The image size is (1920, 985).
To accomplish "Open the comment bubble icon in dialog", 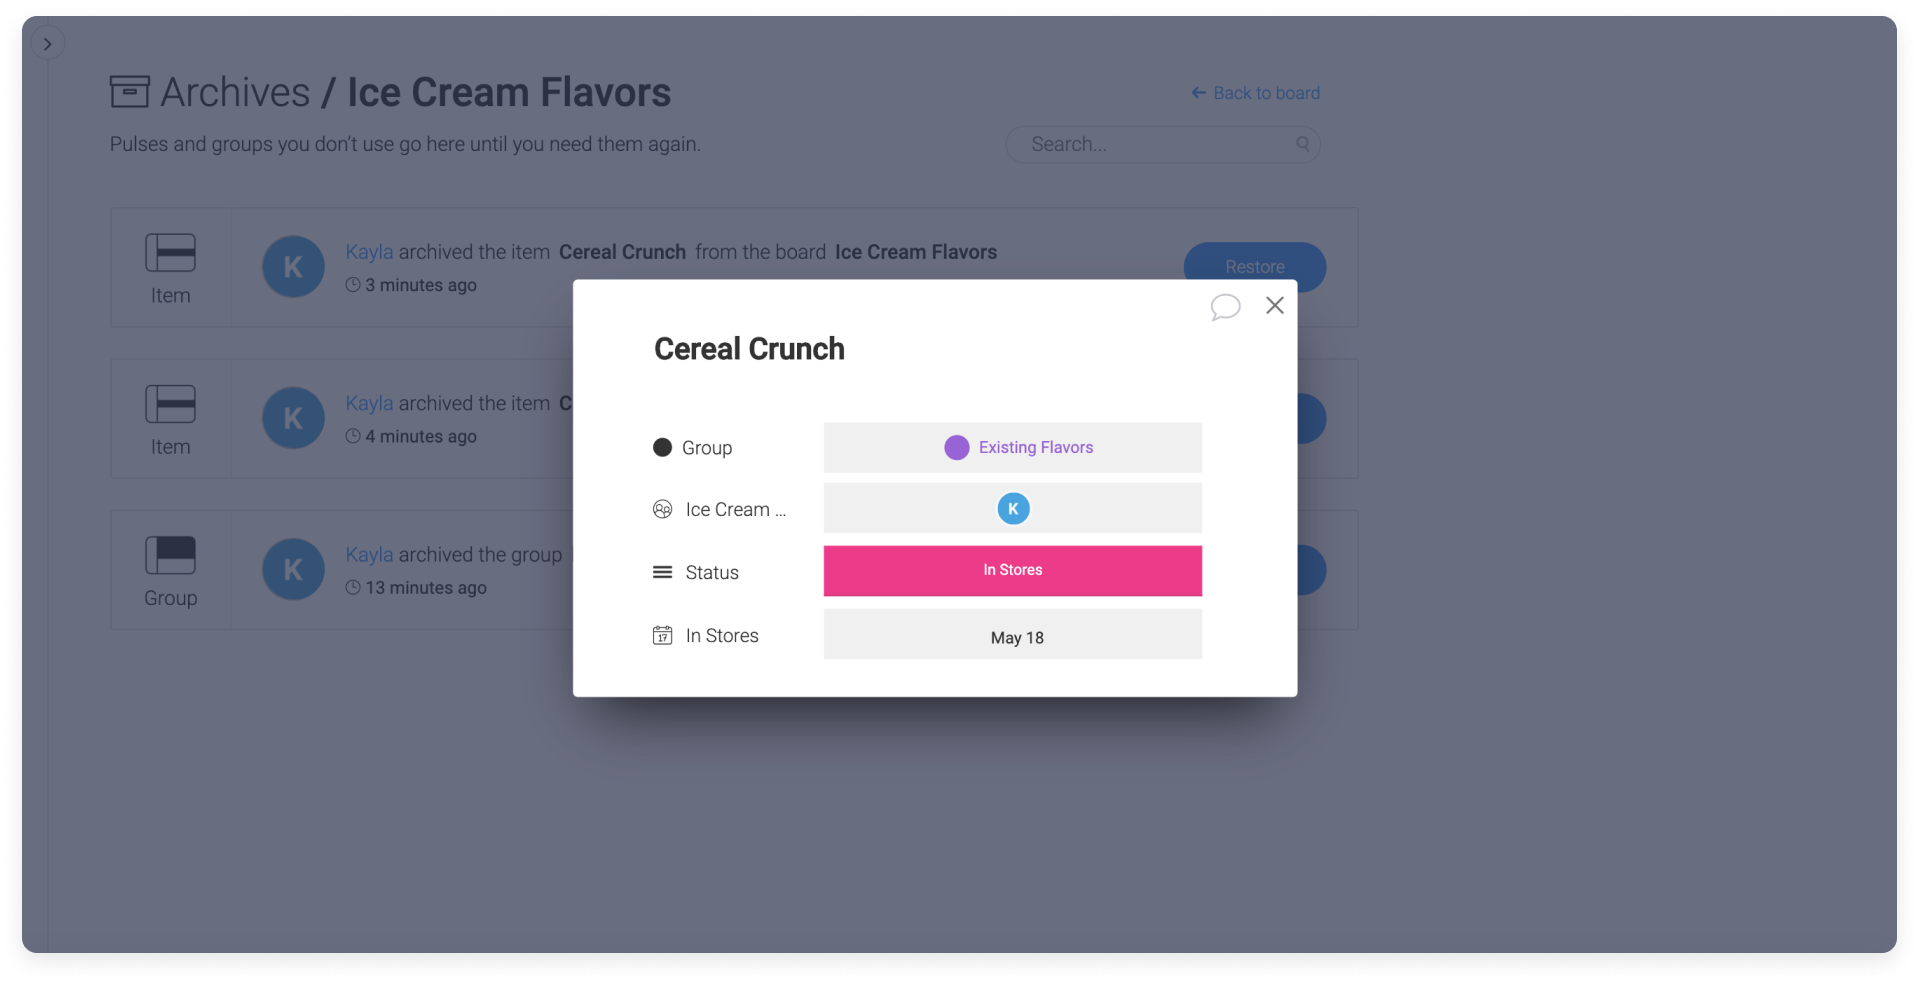I will [x=1225, y=306].
